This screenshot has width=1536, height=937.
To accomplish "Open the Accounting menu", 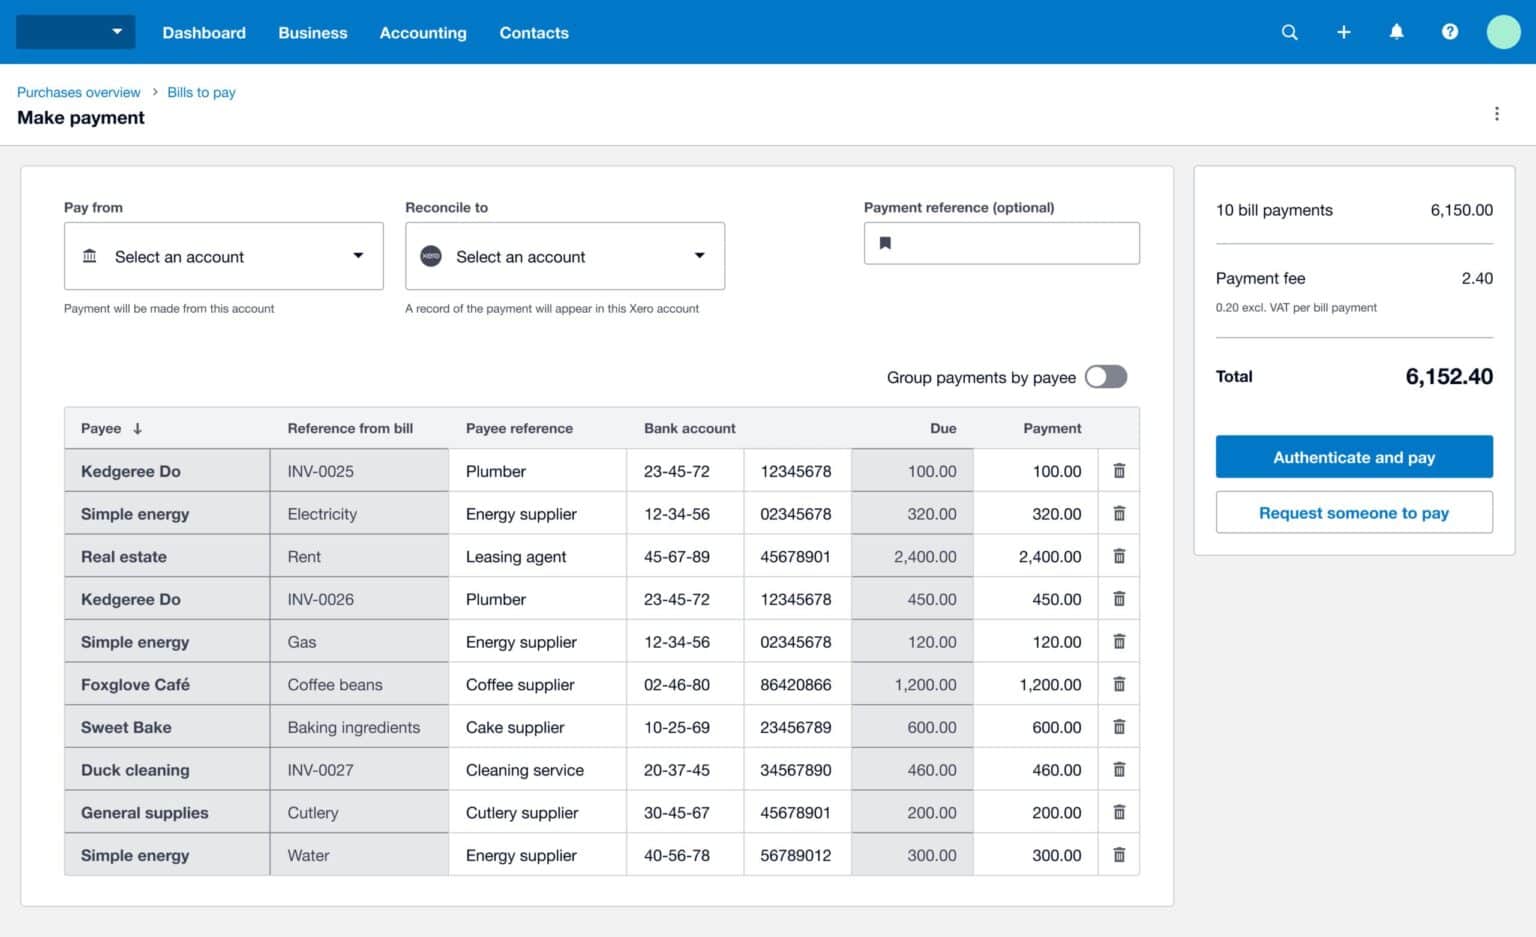I will pyautogui.click(x=423, y=33).
